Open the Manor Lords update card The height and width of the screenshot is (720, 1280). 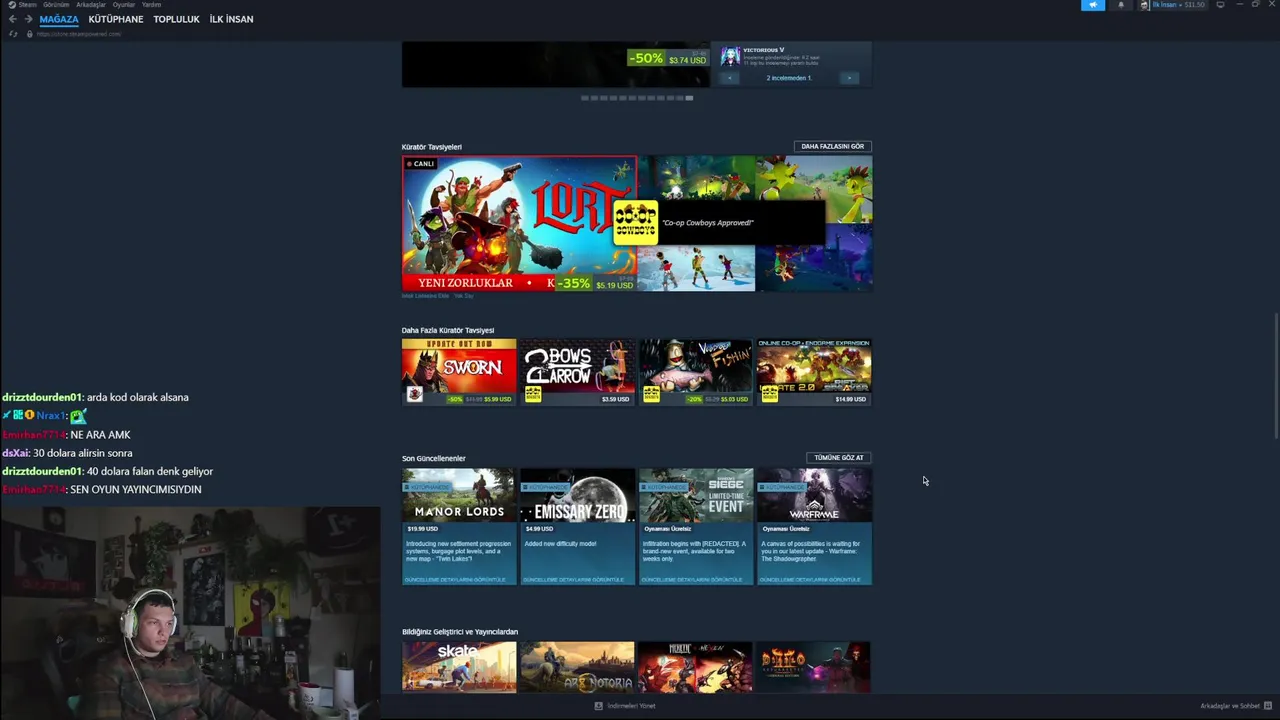point(459,526)
